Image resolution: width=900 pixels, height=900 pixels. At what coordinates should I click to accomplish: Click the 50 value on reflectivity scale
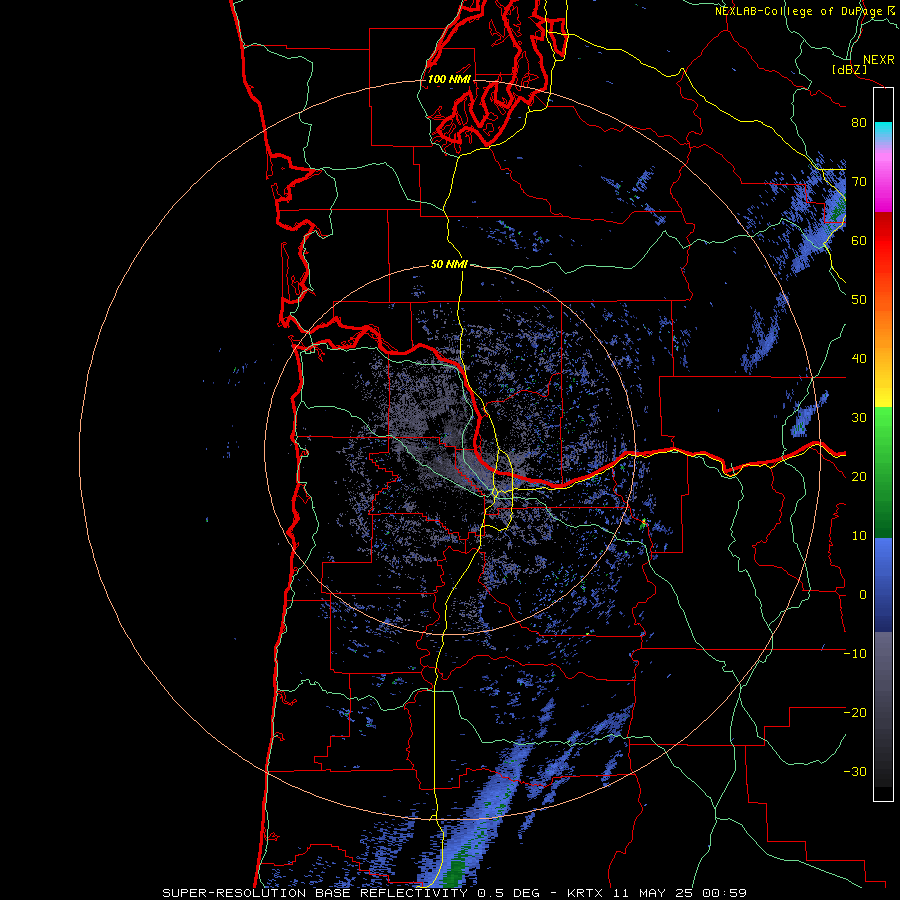[859, 300]
